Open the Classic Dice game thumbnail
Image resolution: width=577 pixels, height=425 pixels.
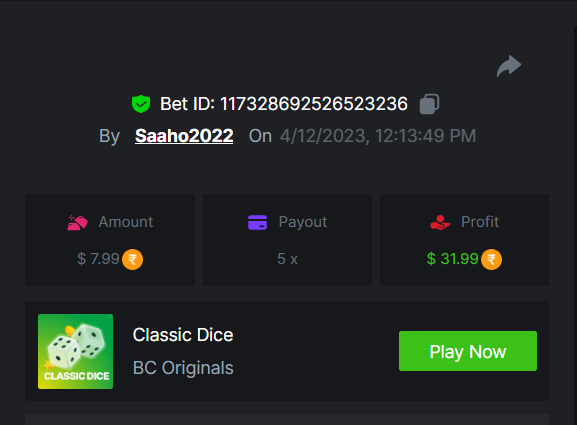[75, 351]
